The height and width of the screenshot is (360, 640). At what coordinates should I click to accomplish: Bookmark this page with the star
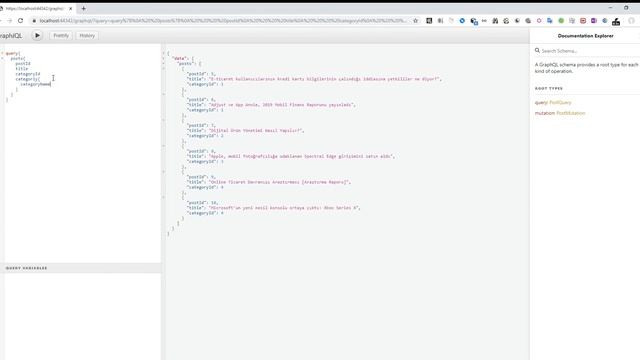(x=416, y=20)
